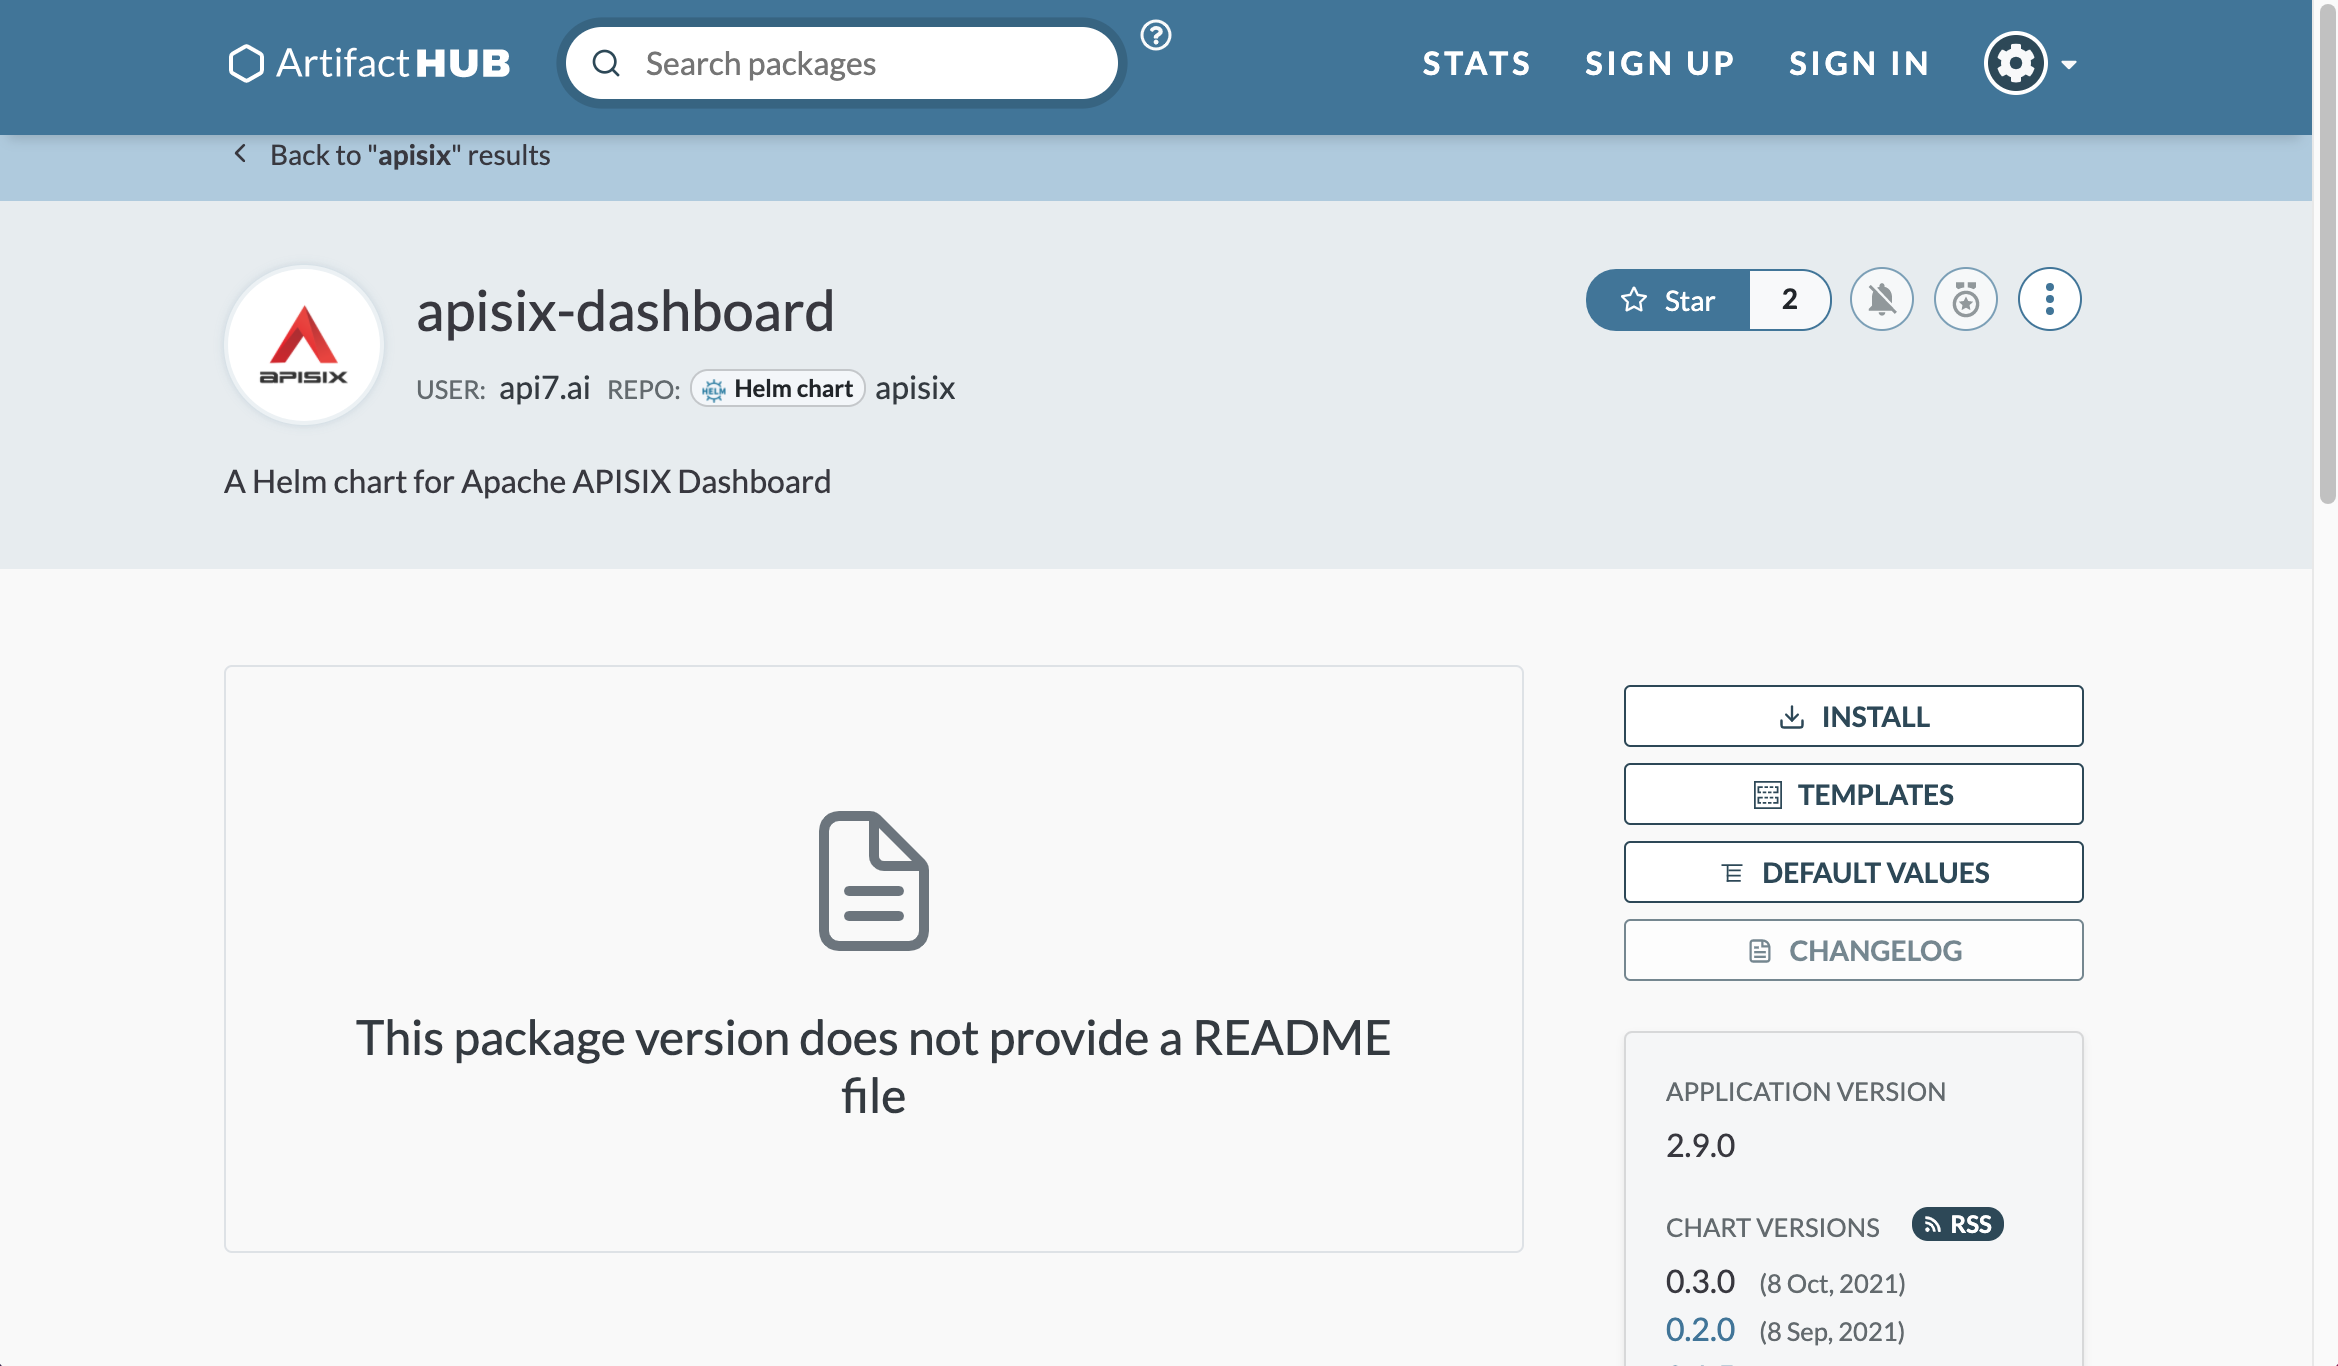Expand the dropdown arrow beside the gear
Viewport: 2338px width, 1366px height.
pyautogui.click(x=2069, y=63)
